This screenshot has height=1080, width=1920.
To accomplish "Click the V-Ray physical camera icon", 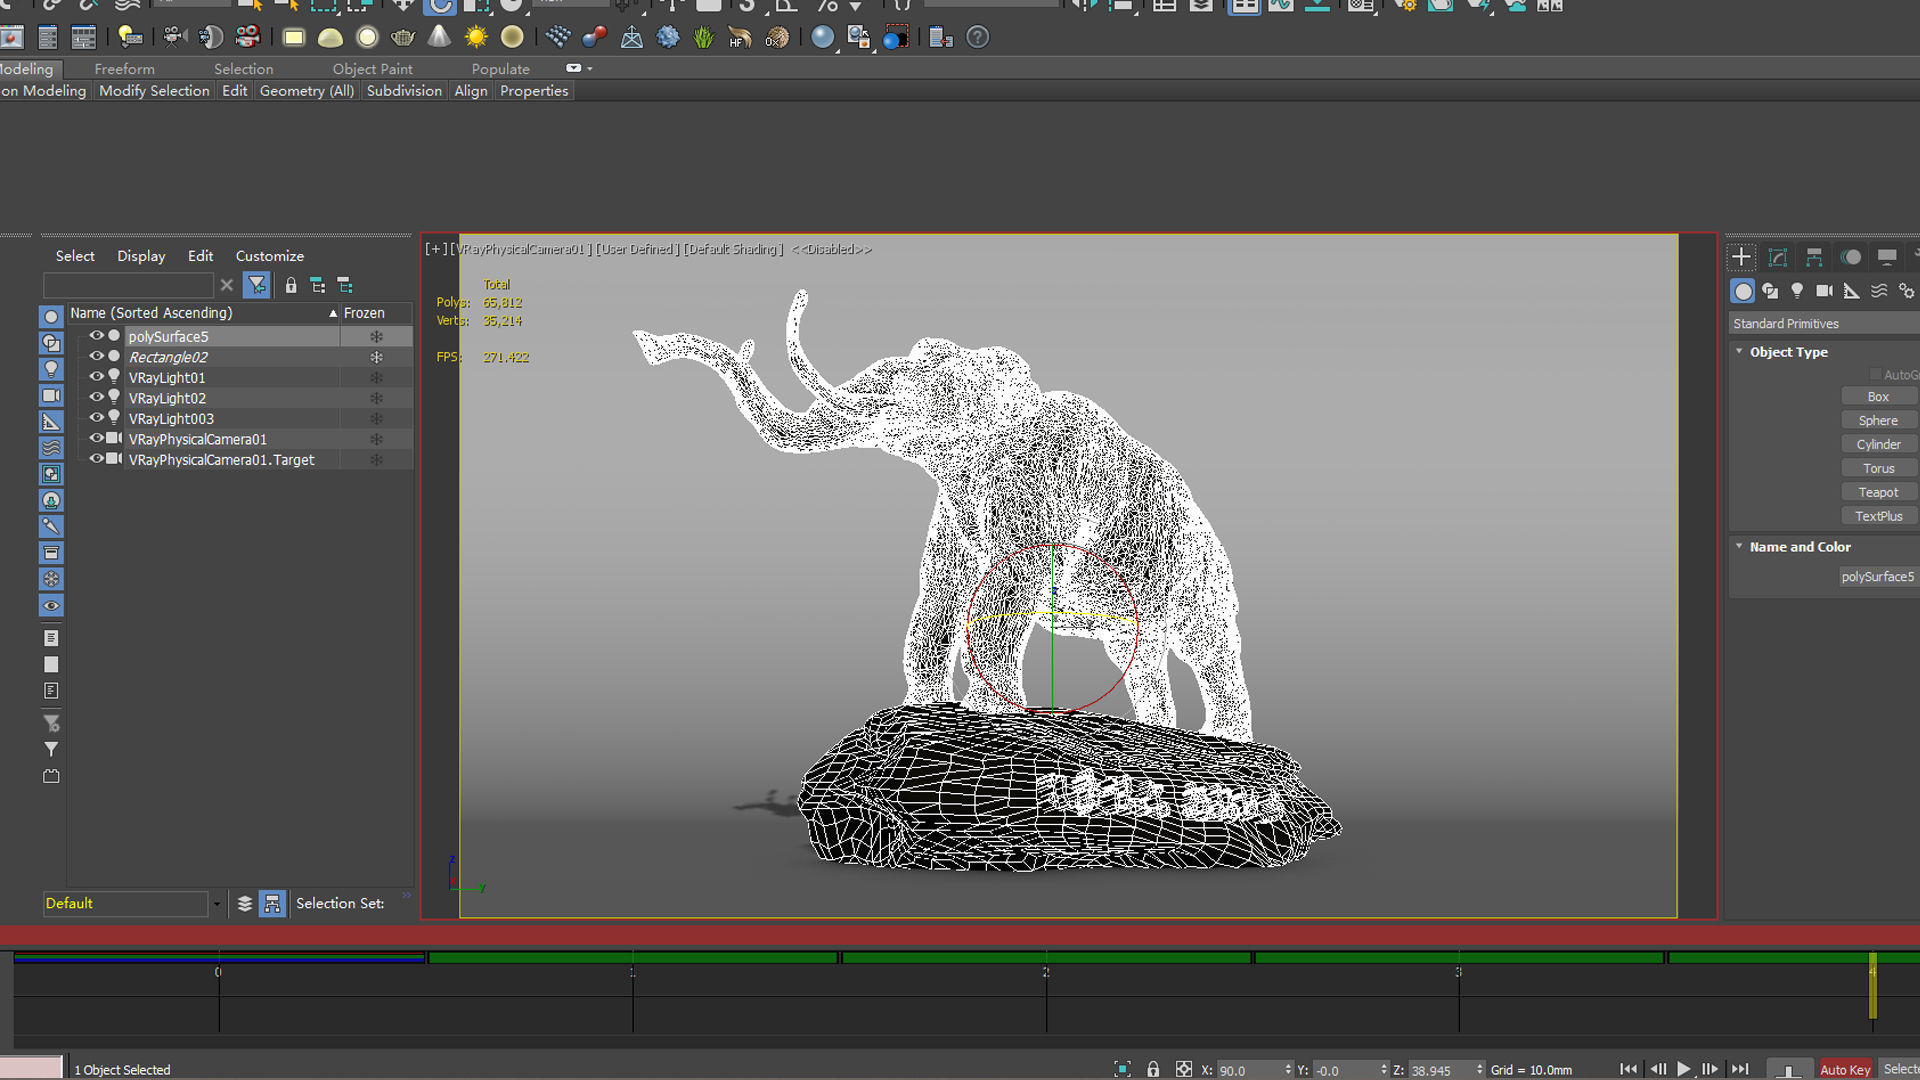I will pyautogui.click(x=175, y=38).
